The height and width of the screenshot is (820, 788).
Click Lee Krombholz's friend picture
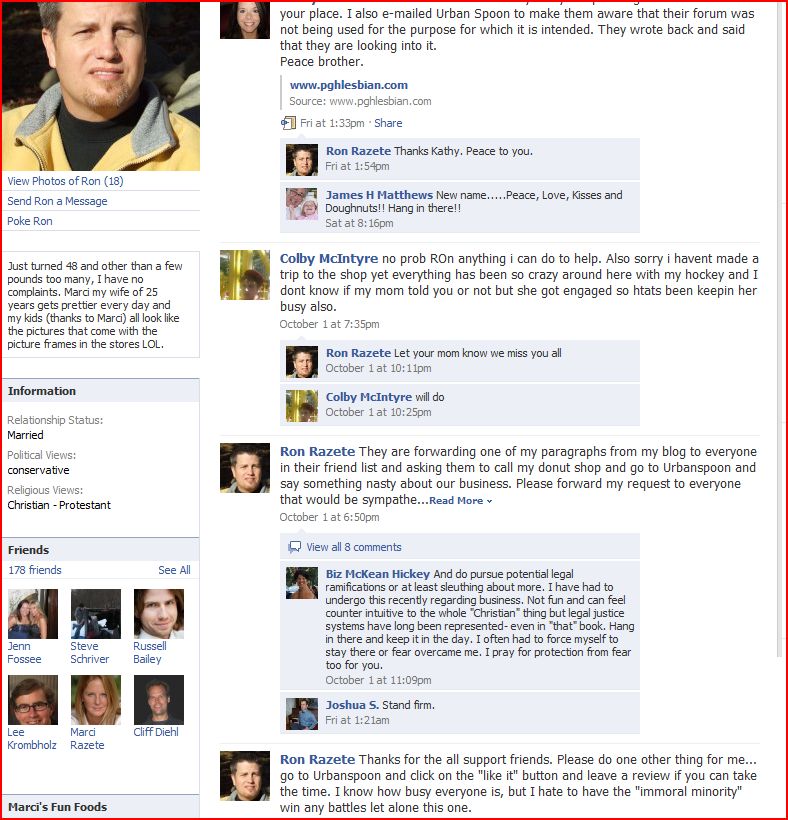(x=33, y=700)
